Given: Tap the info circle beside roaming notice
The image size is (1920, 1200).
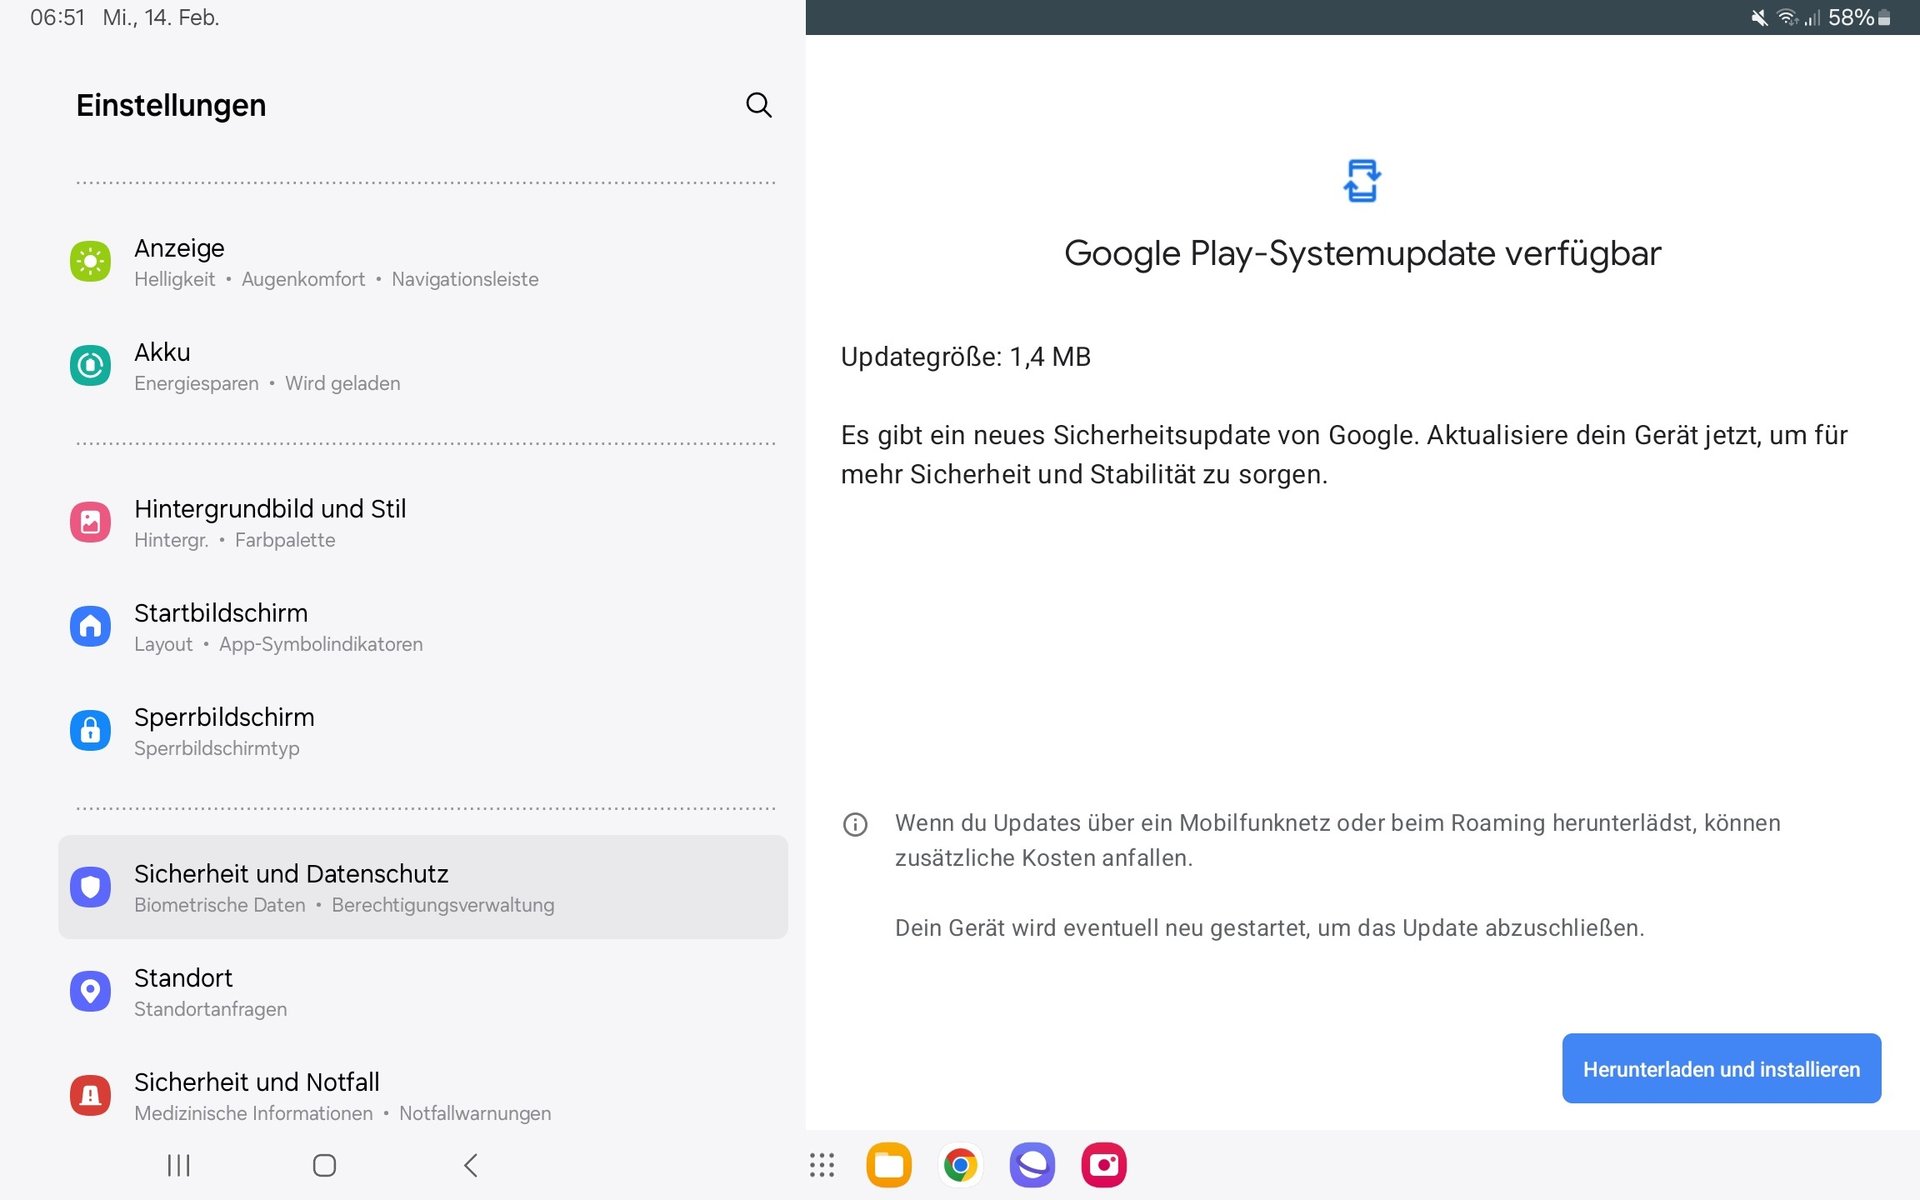Looking at the screenshot, I should coord(855,825).
